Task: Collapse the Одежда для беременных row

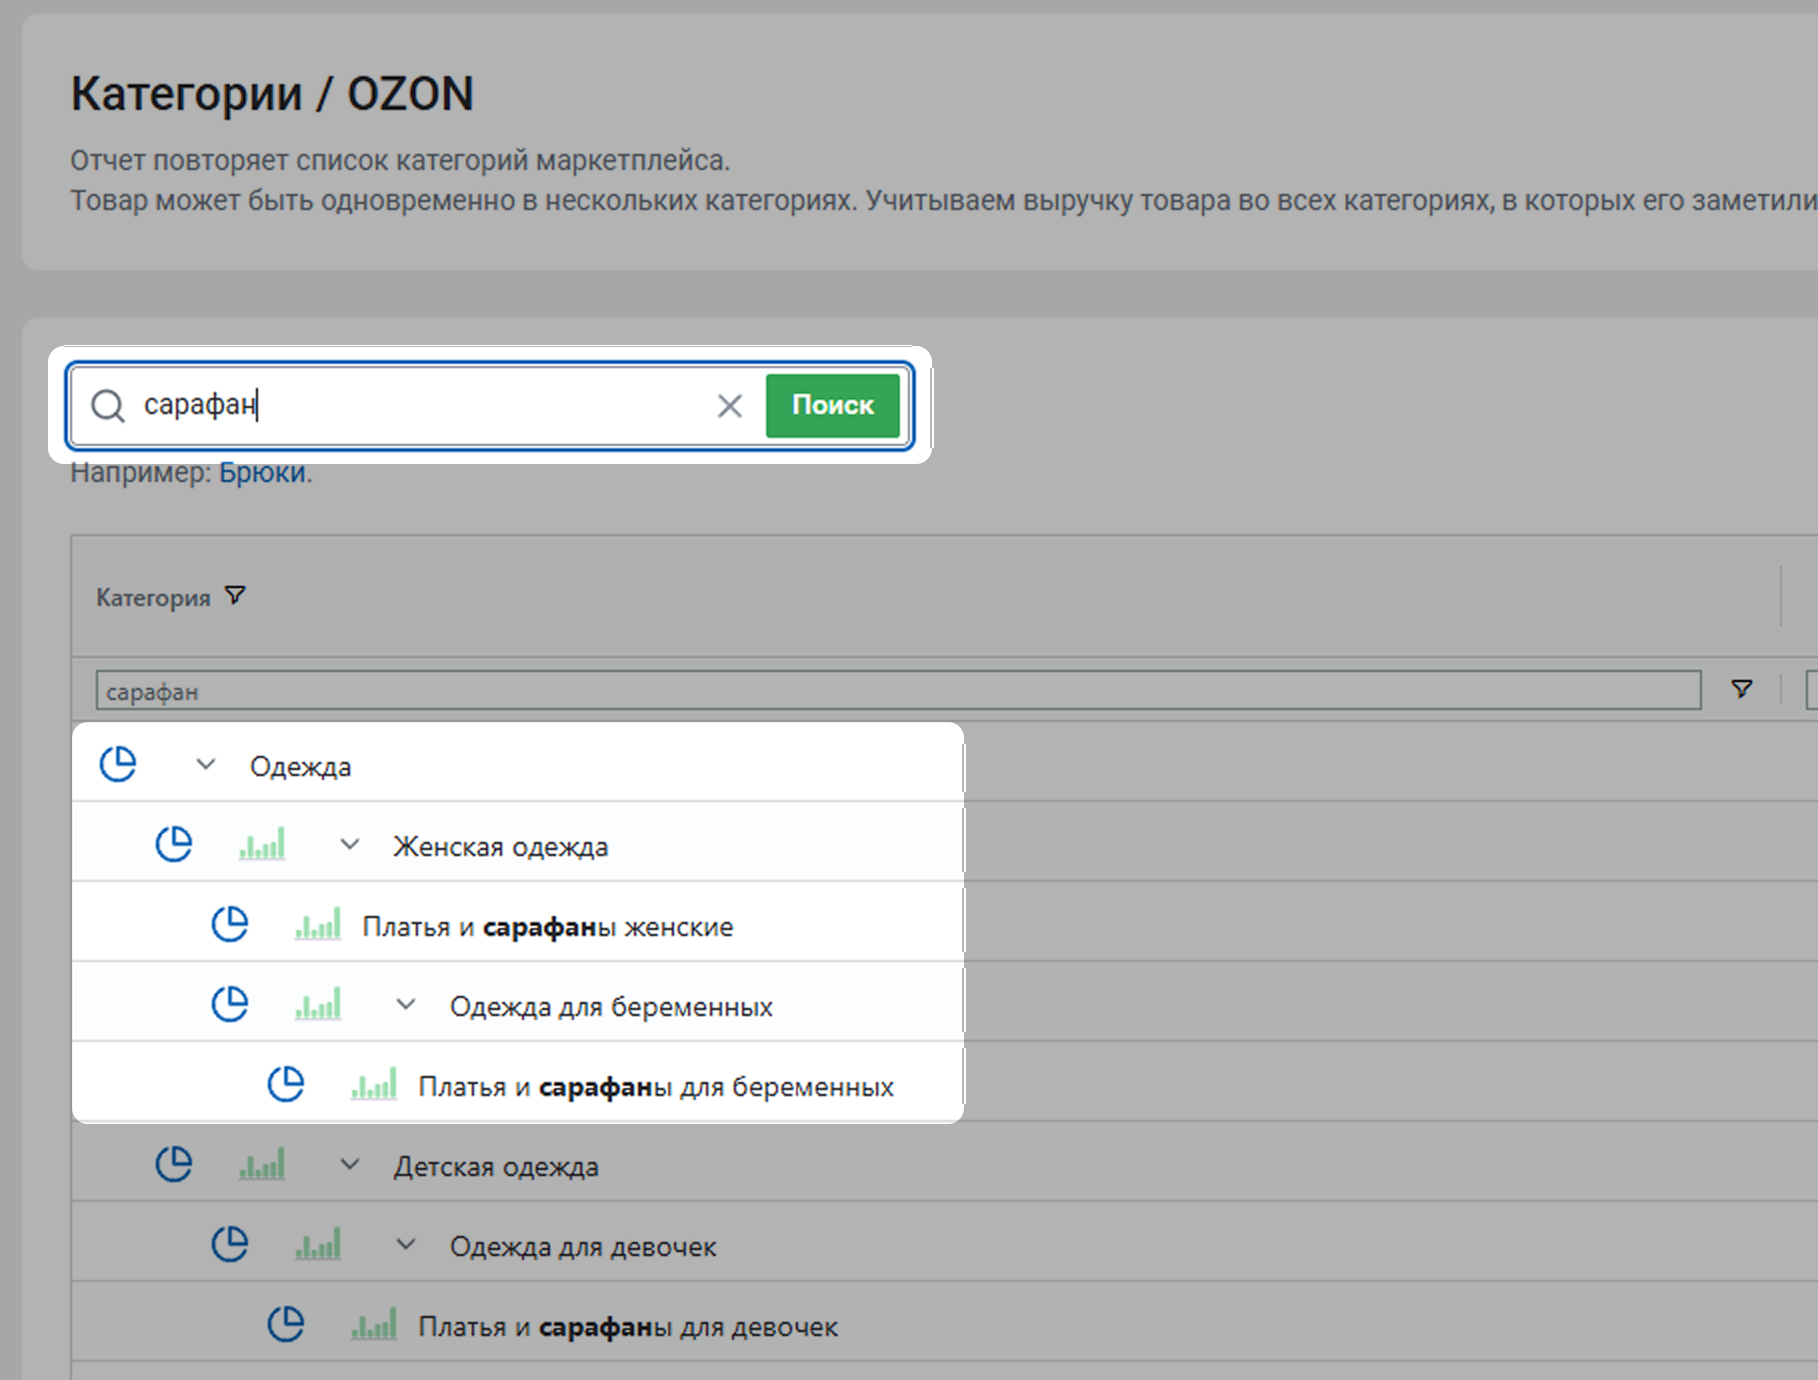Action: pos(406,1005)
